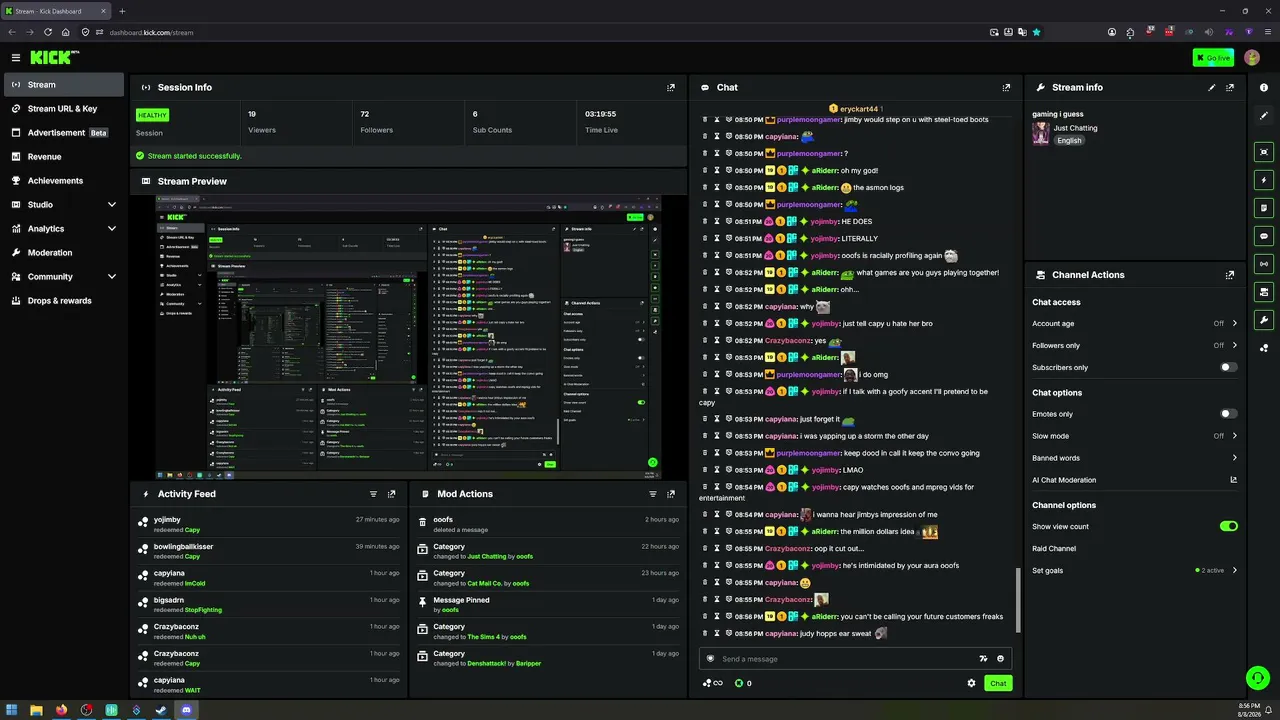Open the Windows Start menu

(x=12, y=710)
